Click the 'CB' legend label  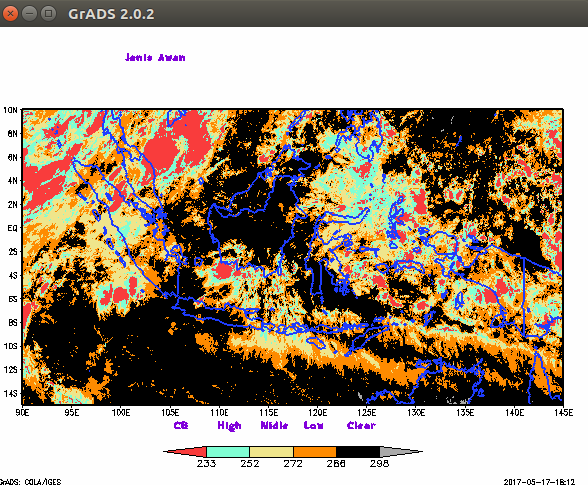click(x=181, y=425)
